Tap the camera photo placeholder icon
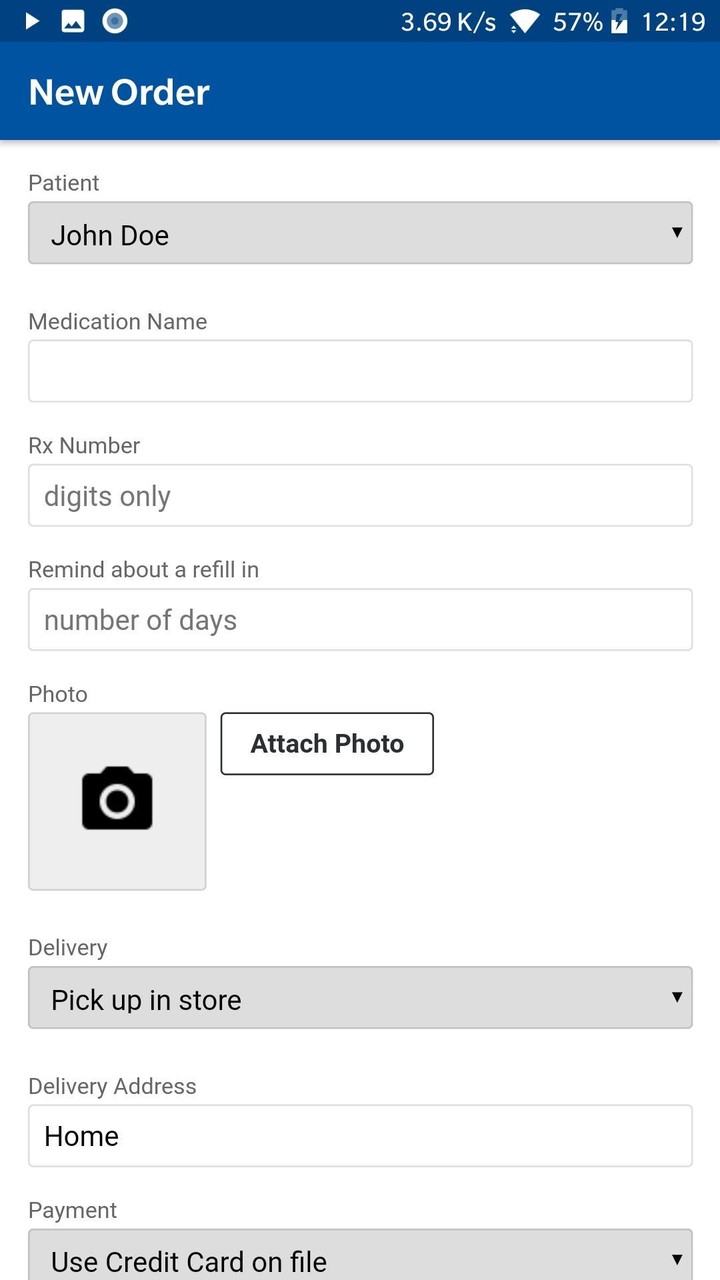 click(x=117, y=799)
